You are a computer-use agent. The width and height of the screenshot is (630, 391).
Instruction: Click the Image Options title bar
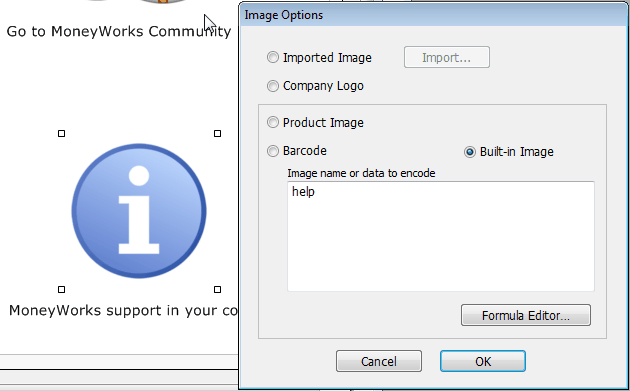[434, 15]
